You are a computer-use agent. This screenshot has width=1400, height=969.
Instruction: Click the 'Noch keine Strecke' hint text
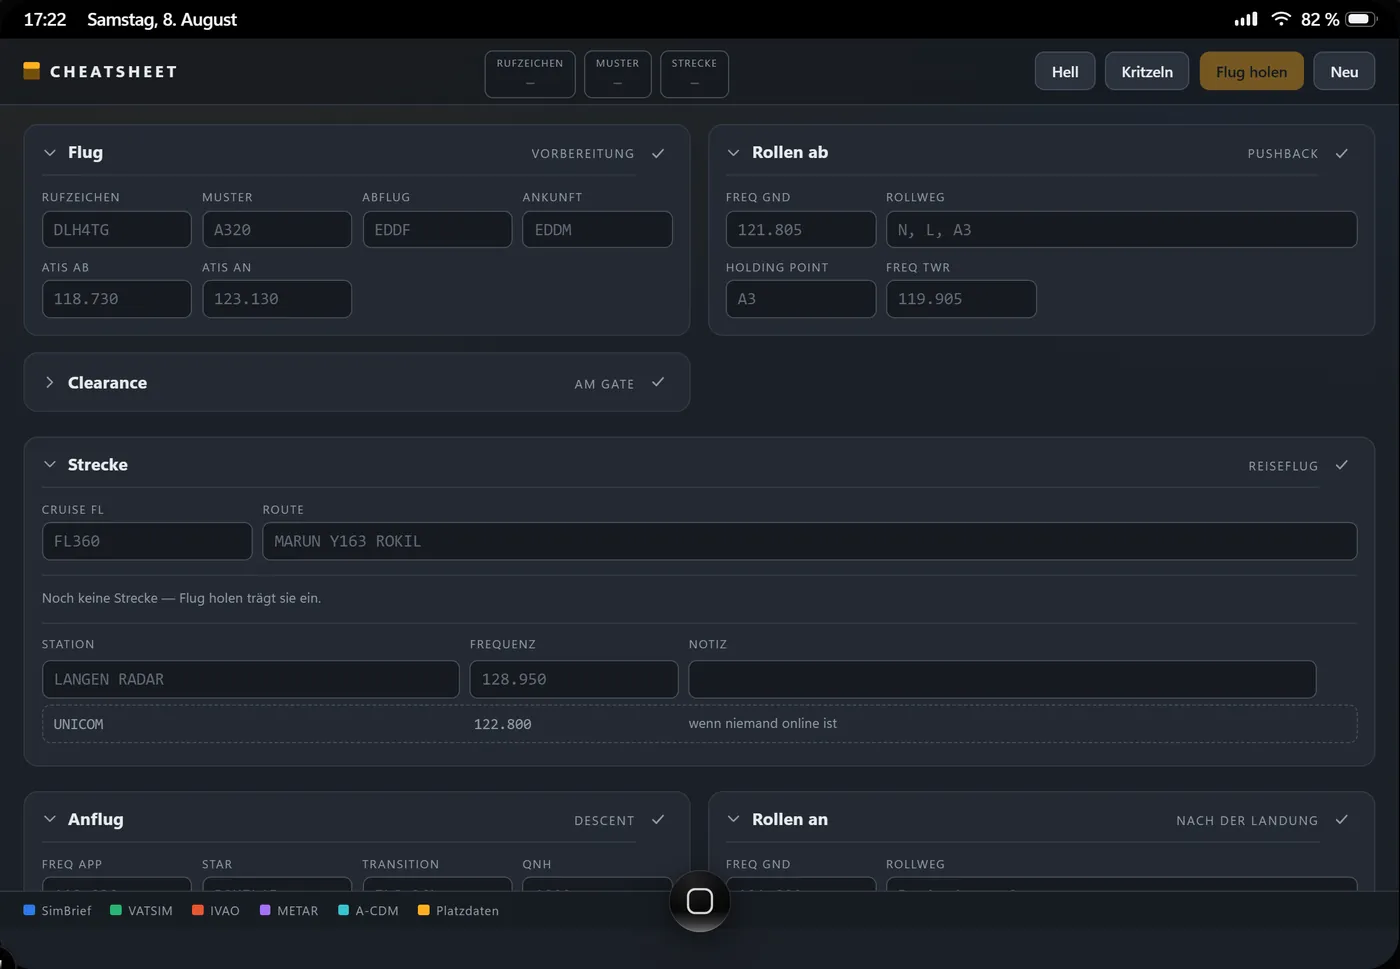[x=181, y=598]
